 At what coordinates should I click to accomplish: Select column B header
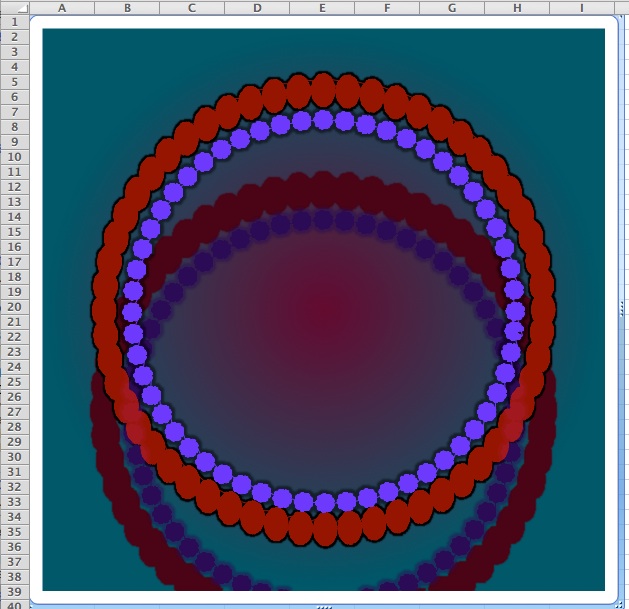[127, 8]
